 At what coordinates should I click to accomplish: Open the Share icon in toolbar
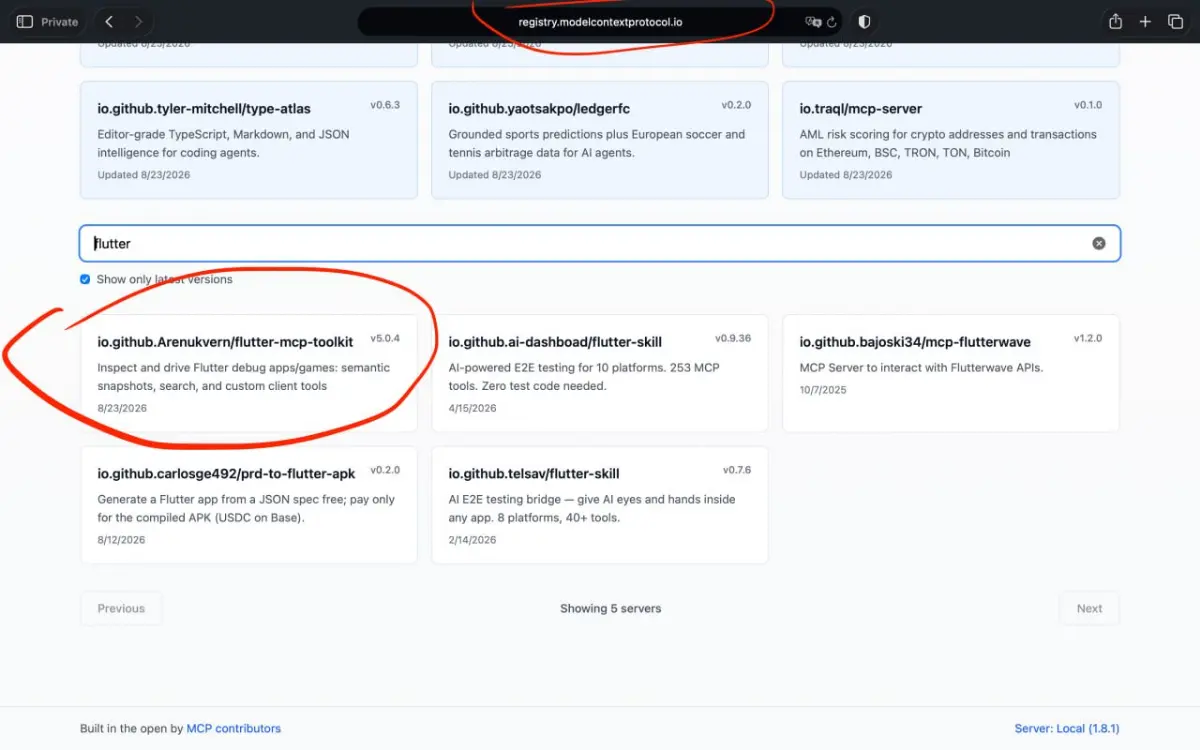point(1115,21)
